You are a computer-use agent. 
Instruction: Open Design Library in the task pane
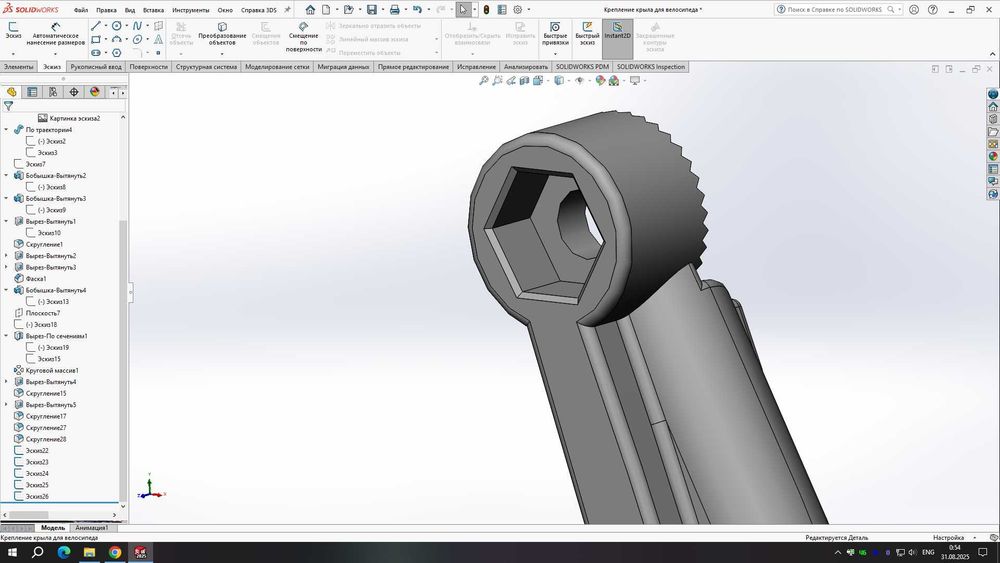click(993, 119)
